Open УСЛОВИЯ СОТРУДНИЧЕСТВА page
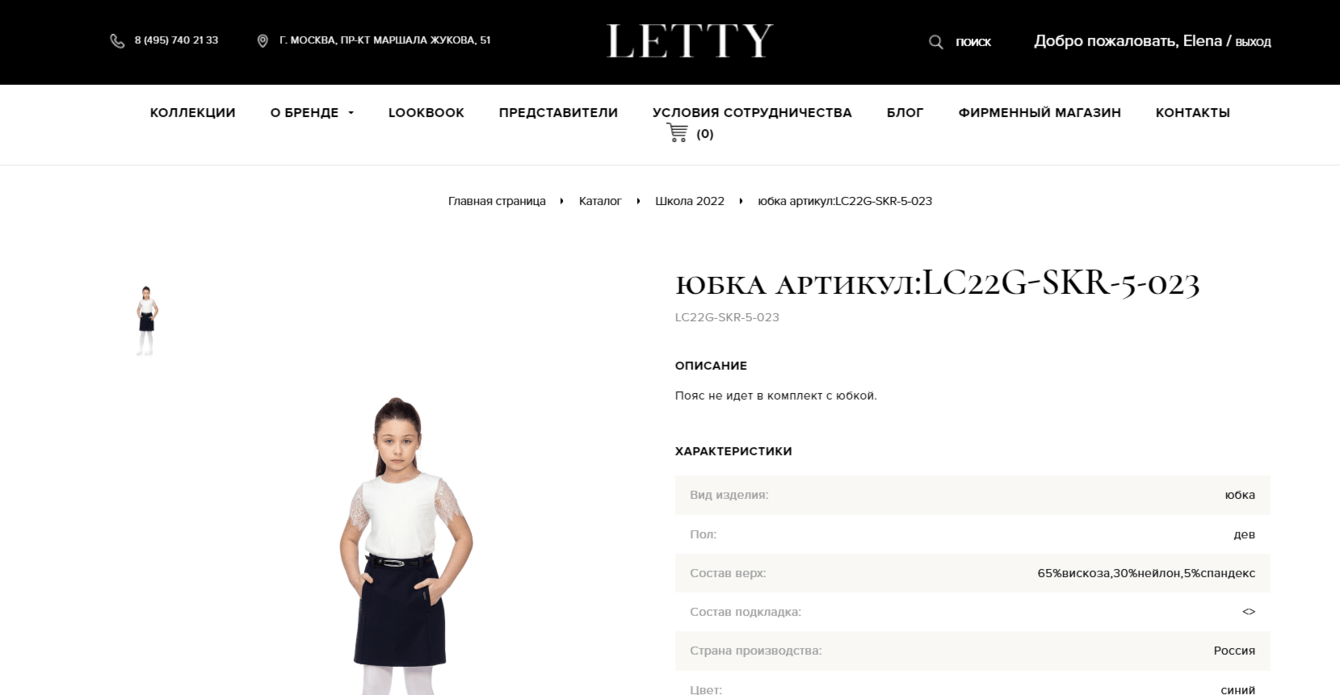Viewport: 1340px width, 695px height. click(x=752, y=113)
